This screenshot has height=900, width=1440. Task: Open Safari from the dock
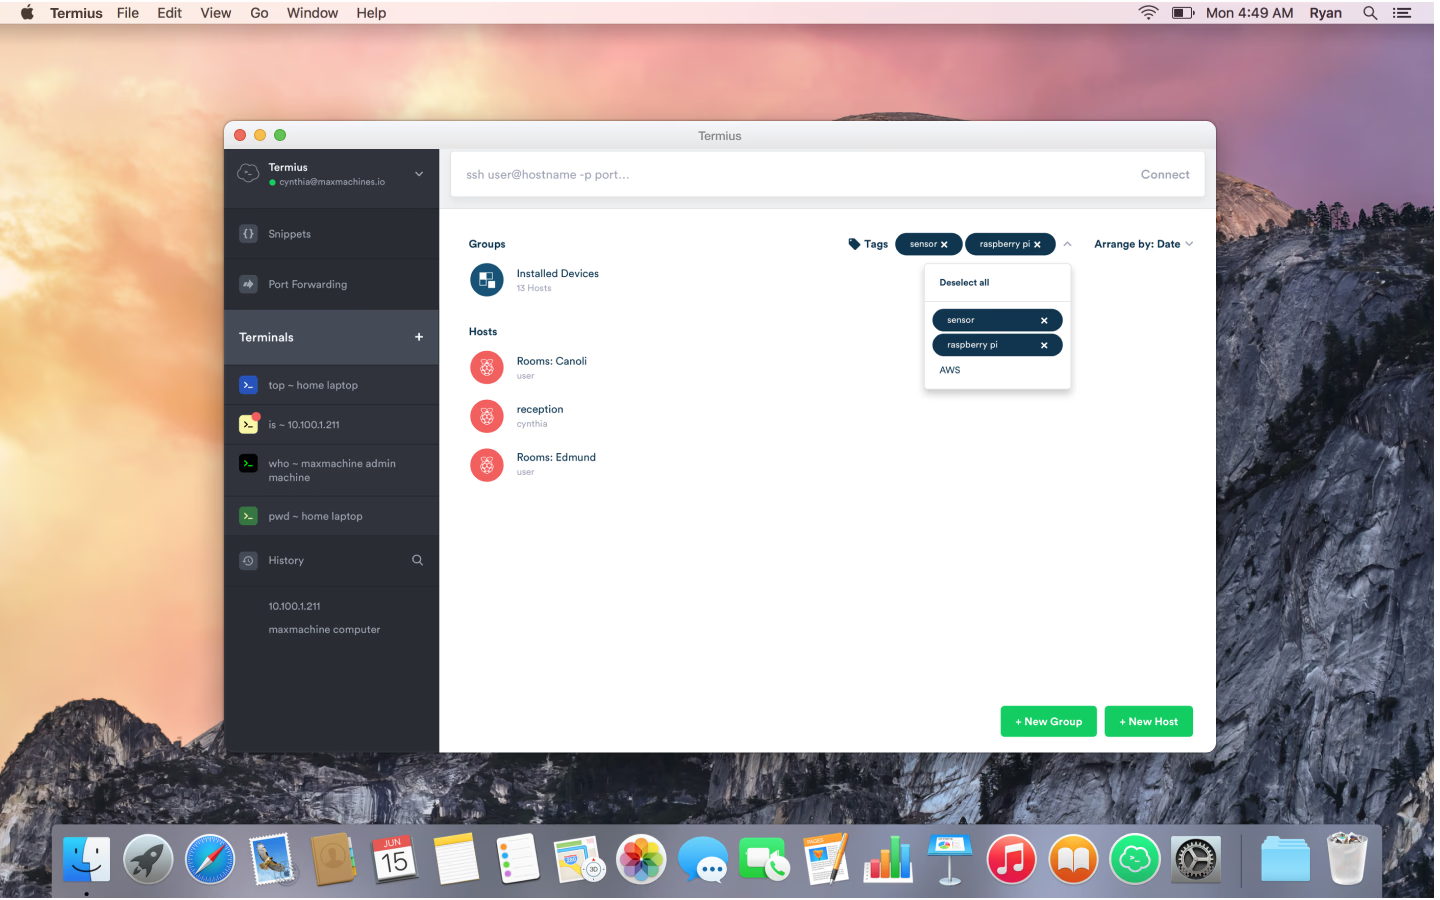point(210,860)
